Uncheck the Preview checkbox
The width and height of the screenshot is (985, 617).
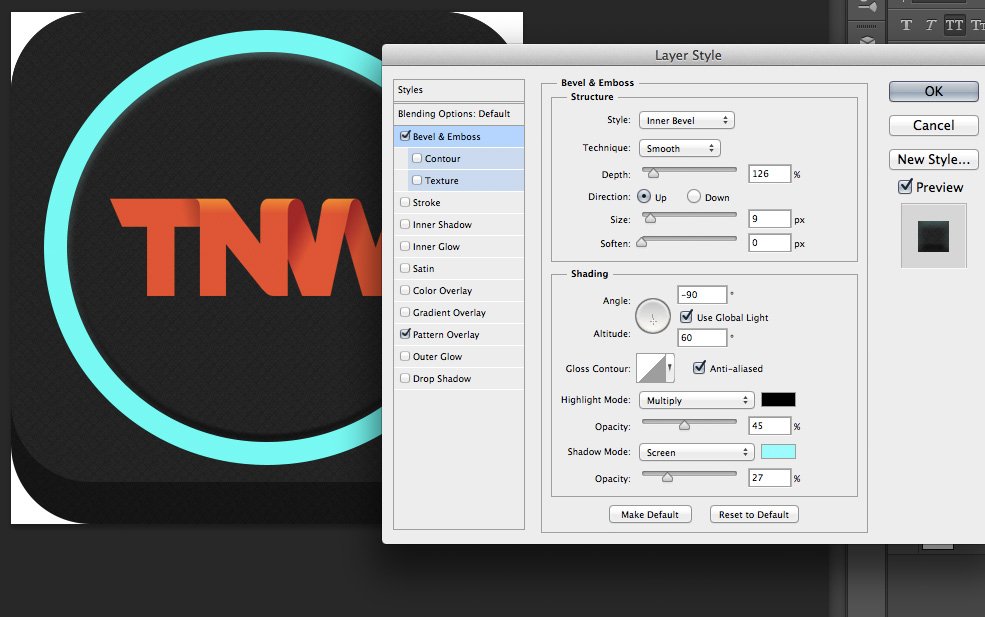pyautogui.click(x=905, y=187)
